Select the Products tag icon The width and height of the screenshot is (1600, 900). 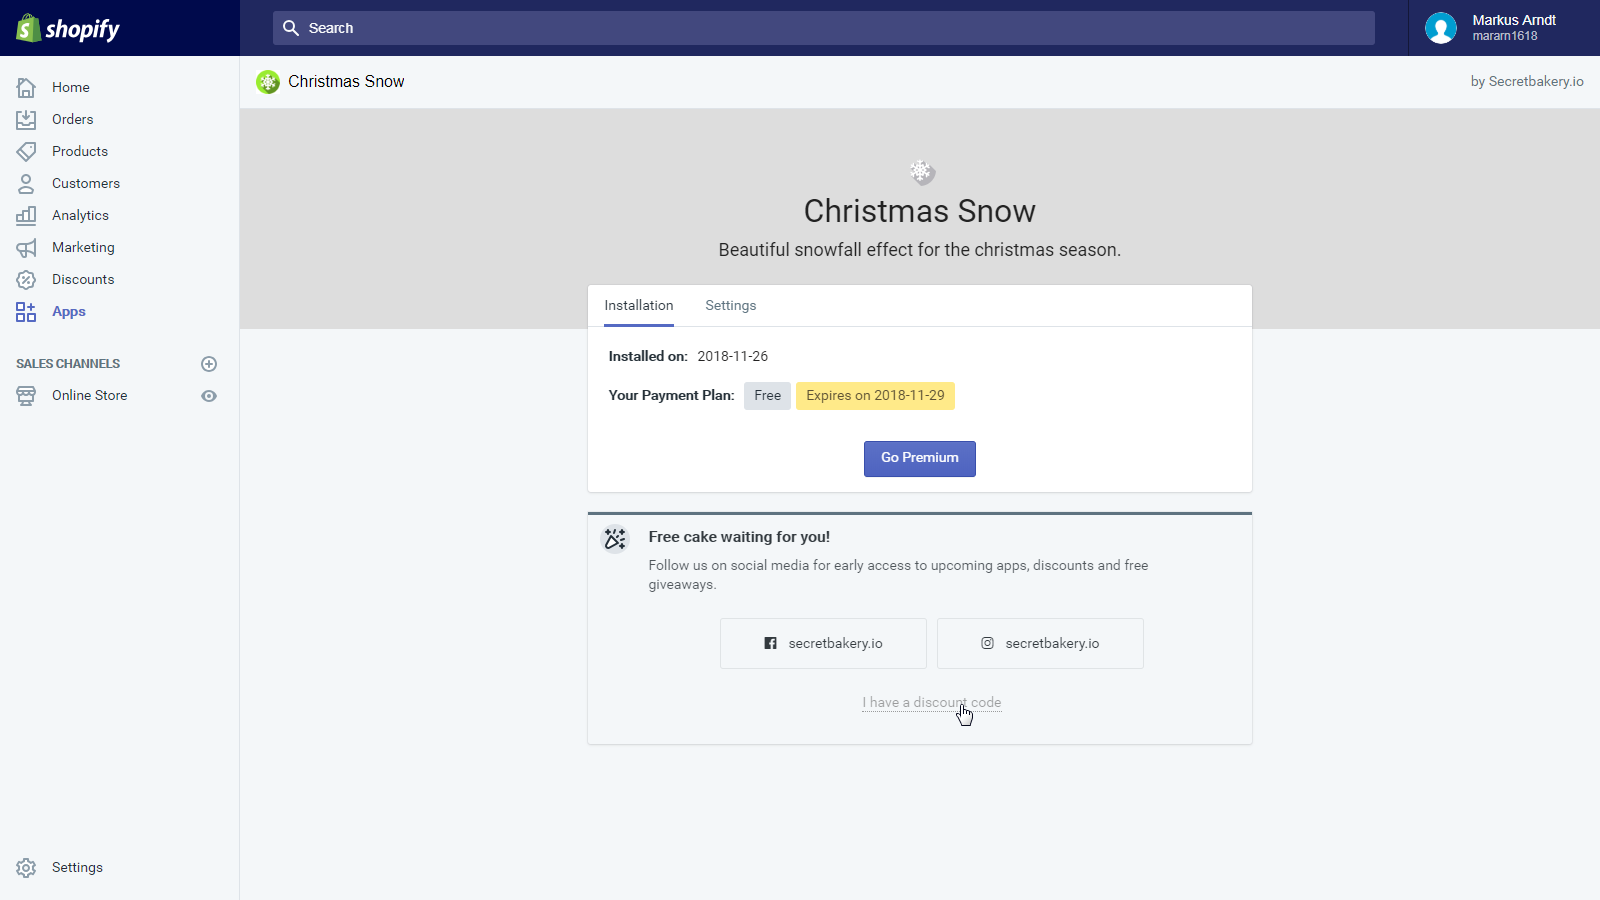point(26,151)
